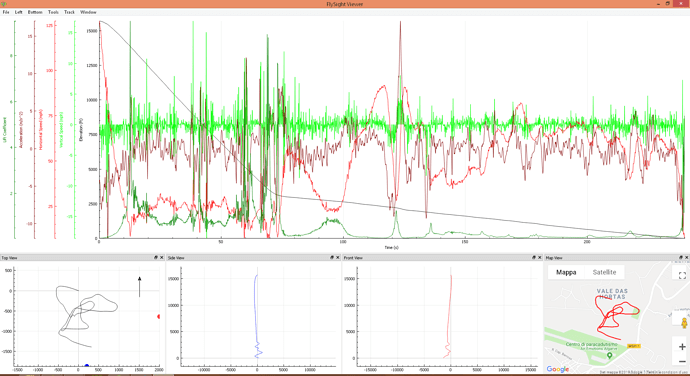Open the Bottom axis menu
690x376 pixels.
tap(35, 12)
